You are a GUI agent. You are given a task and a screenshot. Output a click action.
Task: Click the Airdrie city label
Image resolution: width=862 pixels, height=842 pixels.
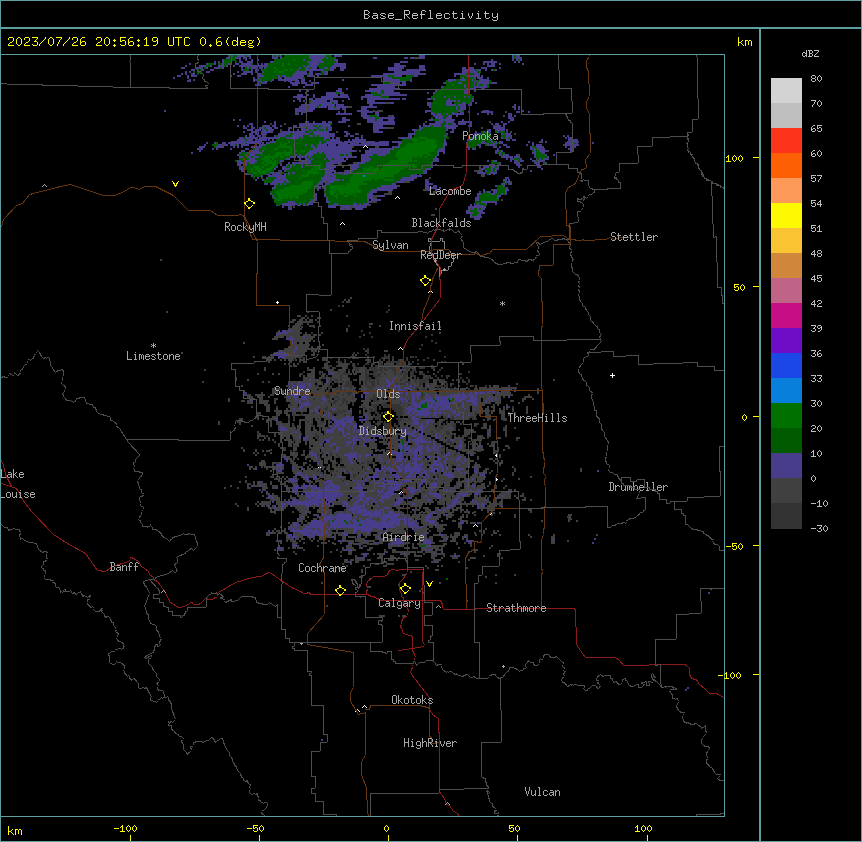404,537
